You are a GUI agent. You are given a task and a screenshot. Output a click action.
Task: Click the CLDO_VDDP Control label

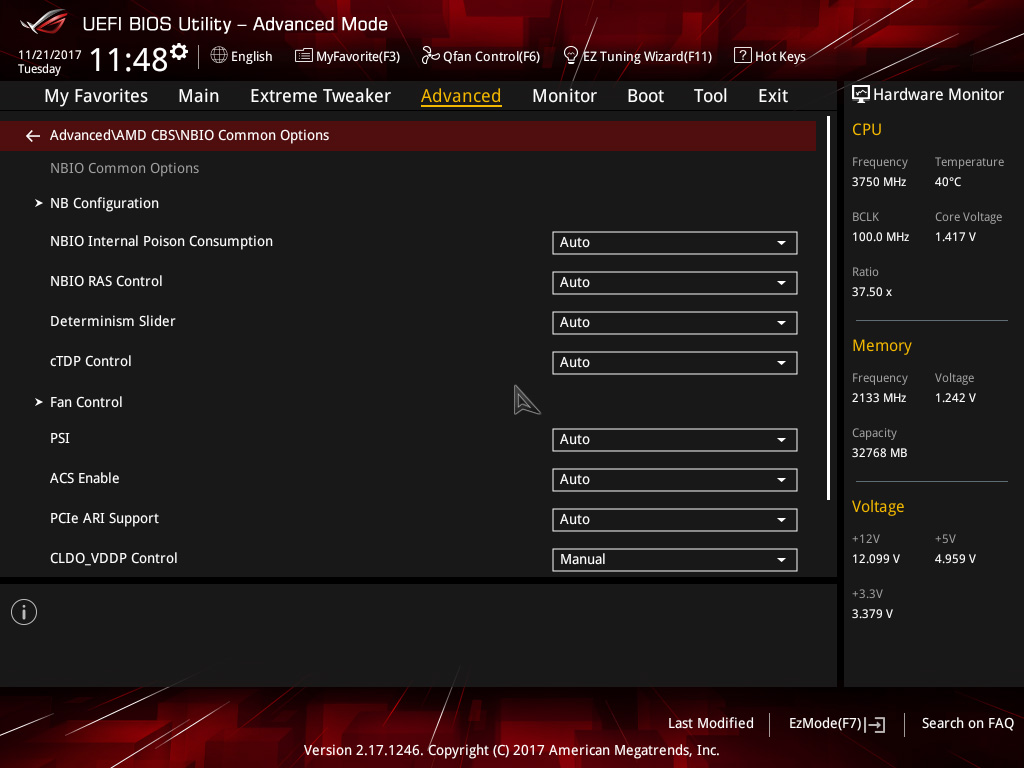(114, 558)
